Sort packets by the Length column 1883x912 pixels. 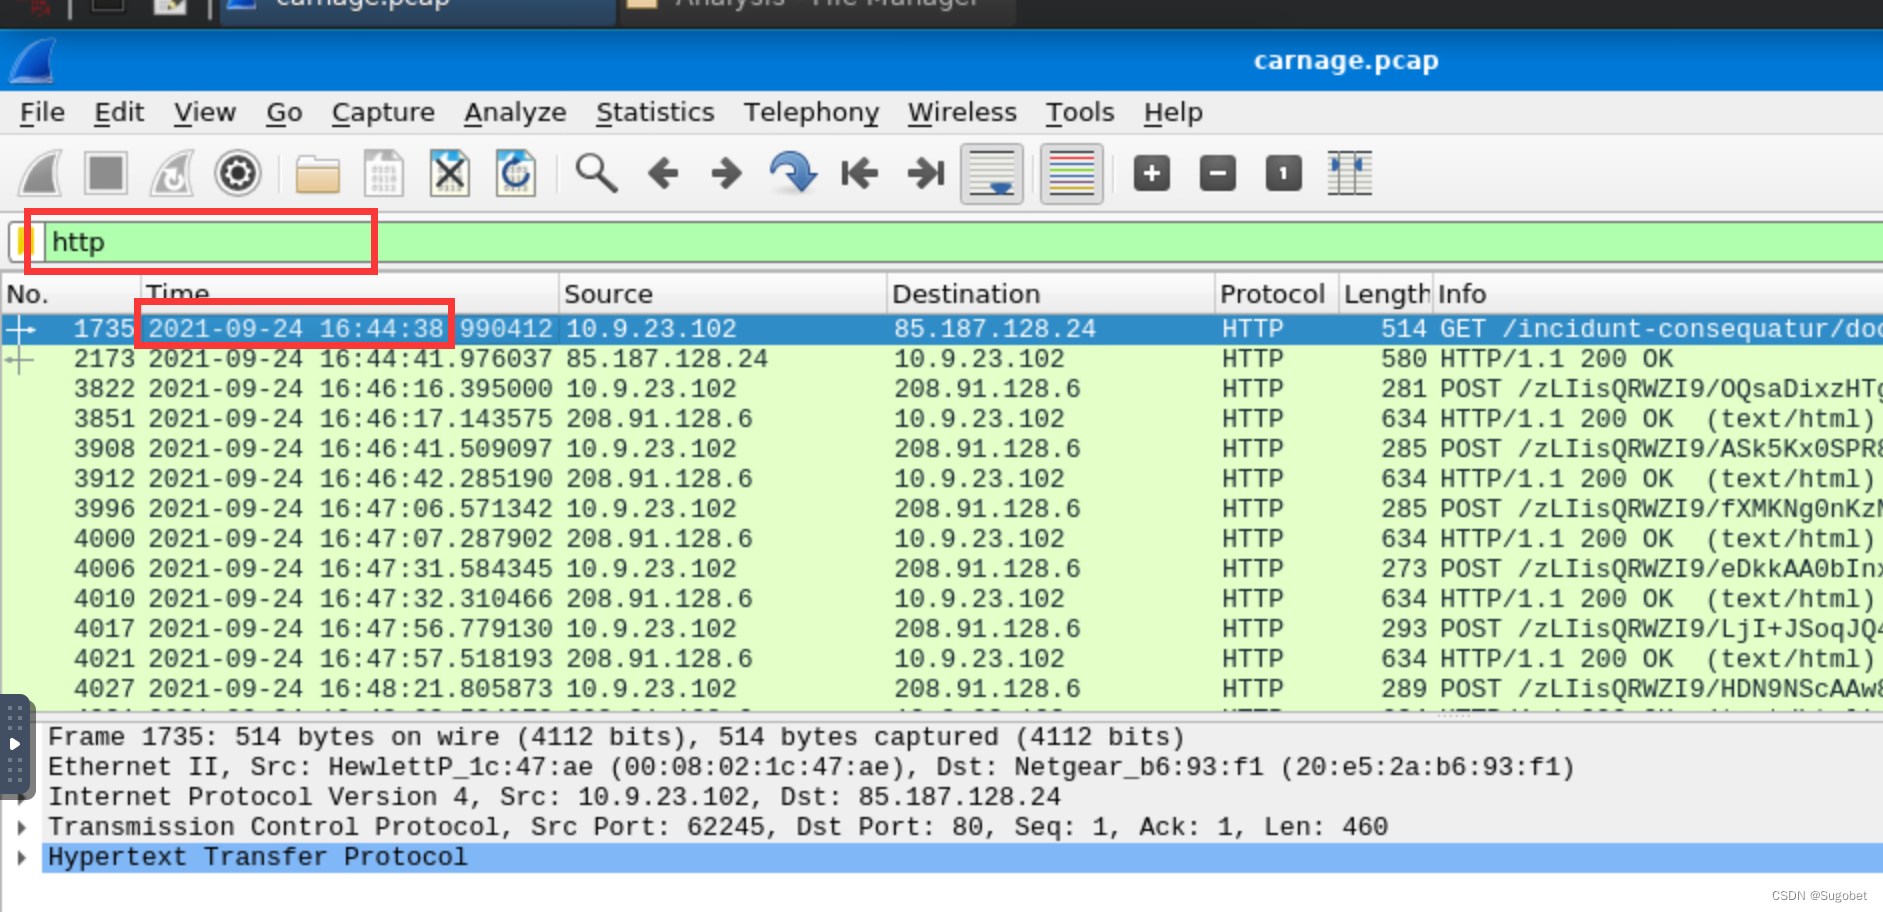coord(1386,294)
